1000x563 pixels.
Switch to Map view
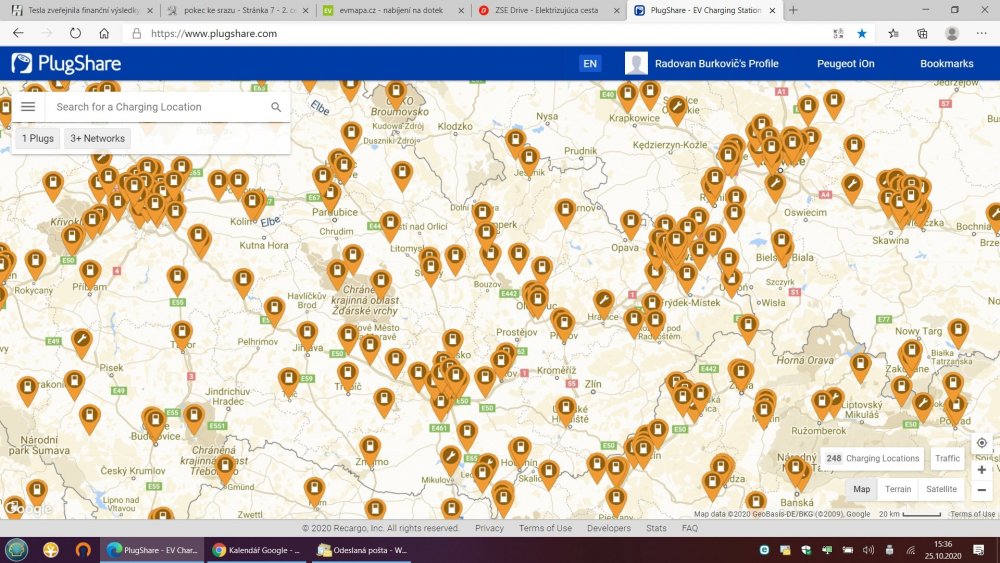tap(862, 489)
